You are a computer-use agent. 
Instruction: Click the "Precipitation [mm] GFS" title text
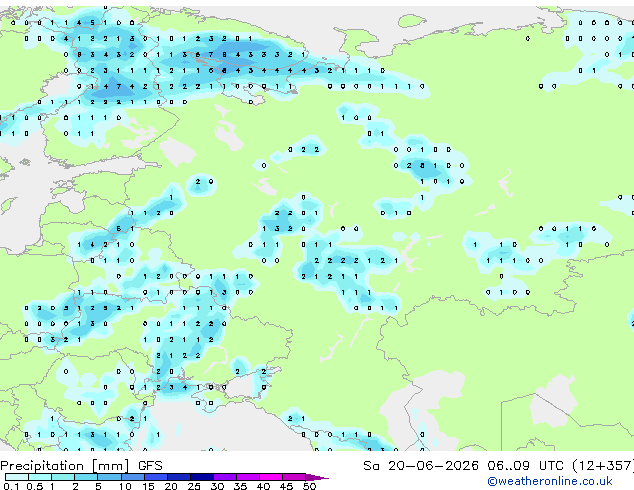click(81, 466)
